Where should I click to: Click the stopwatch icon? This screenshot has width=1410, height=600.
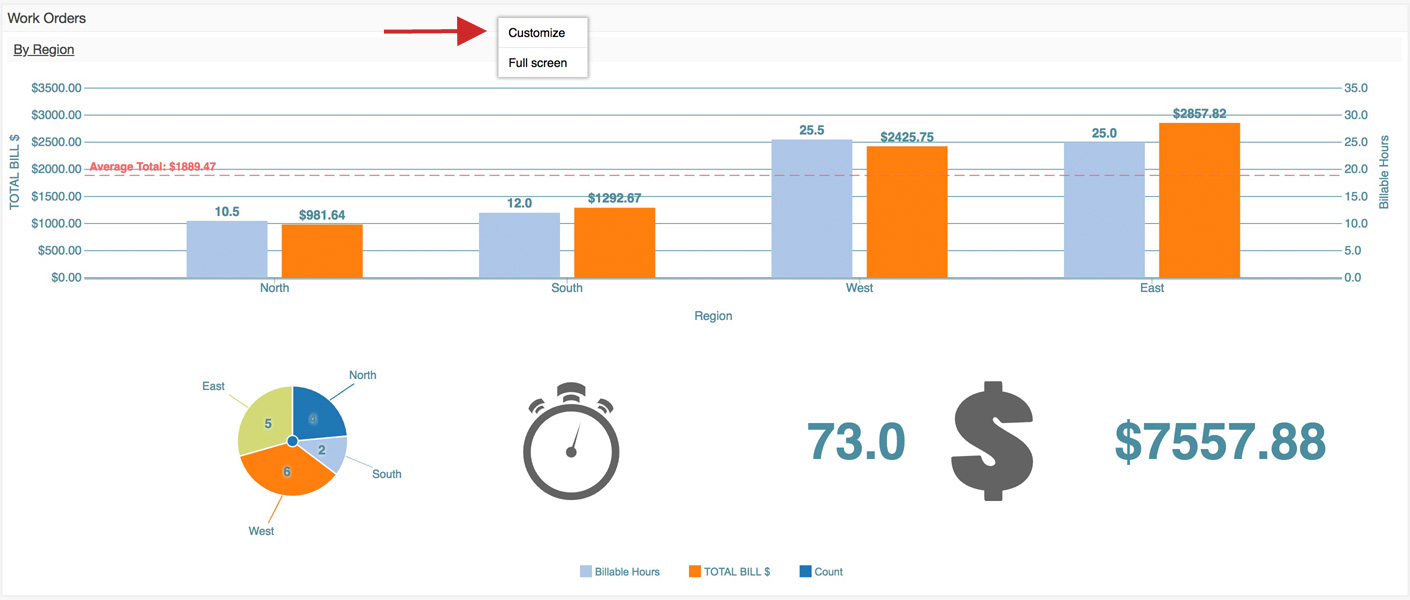(571, 441)
